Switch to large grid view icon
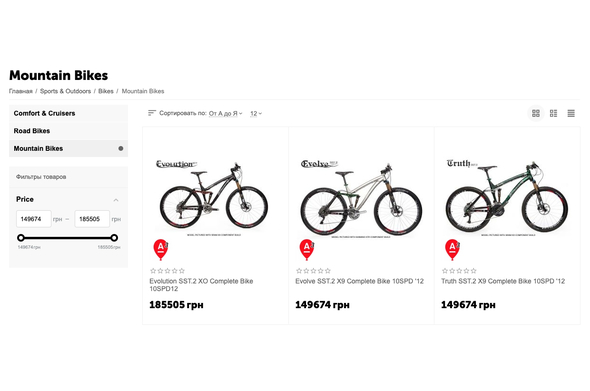This screenshot has height=391, width=590. click(x=536, y=113)
